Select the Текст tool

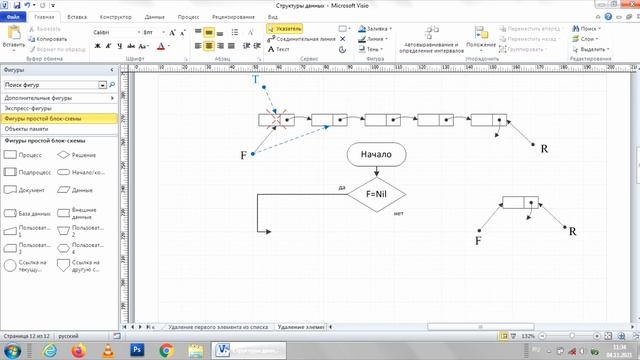pos(278,49)
